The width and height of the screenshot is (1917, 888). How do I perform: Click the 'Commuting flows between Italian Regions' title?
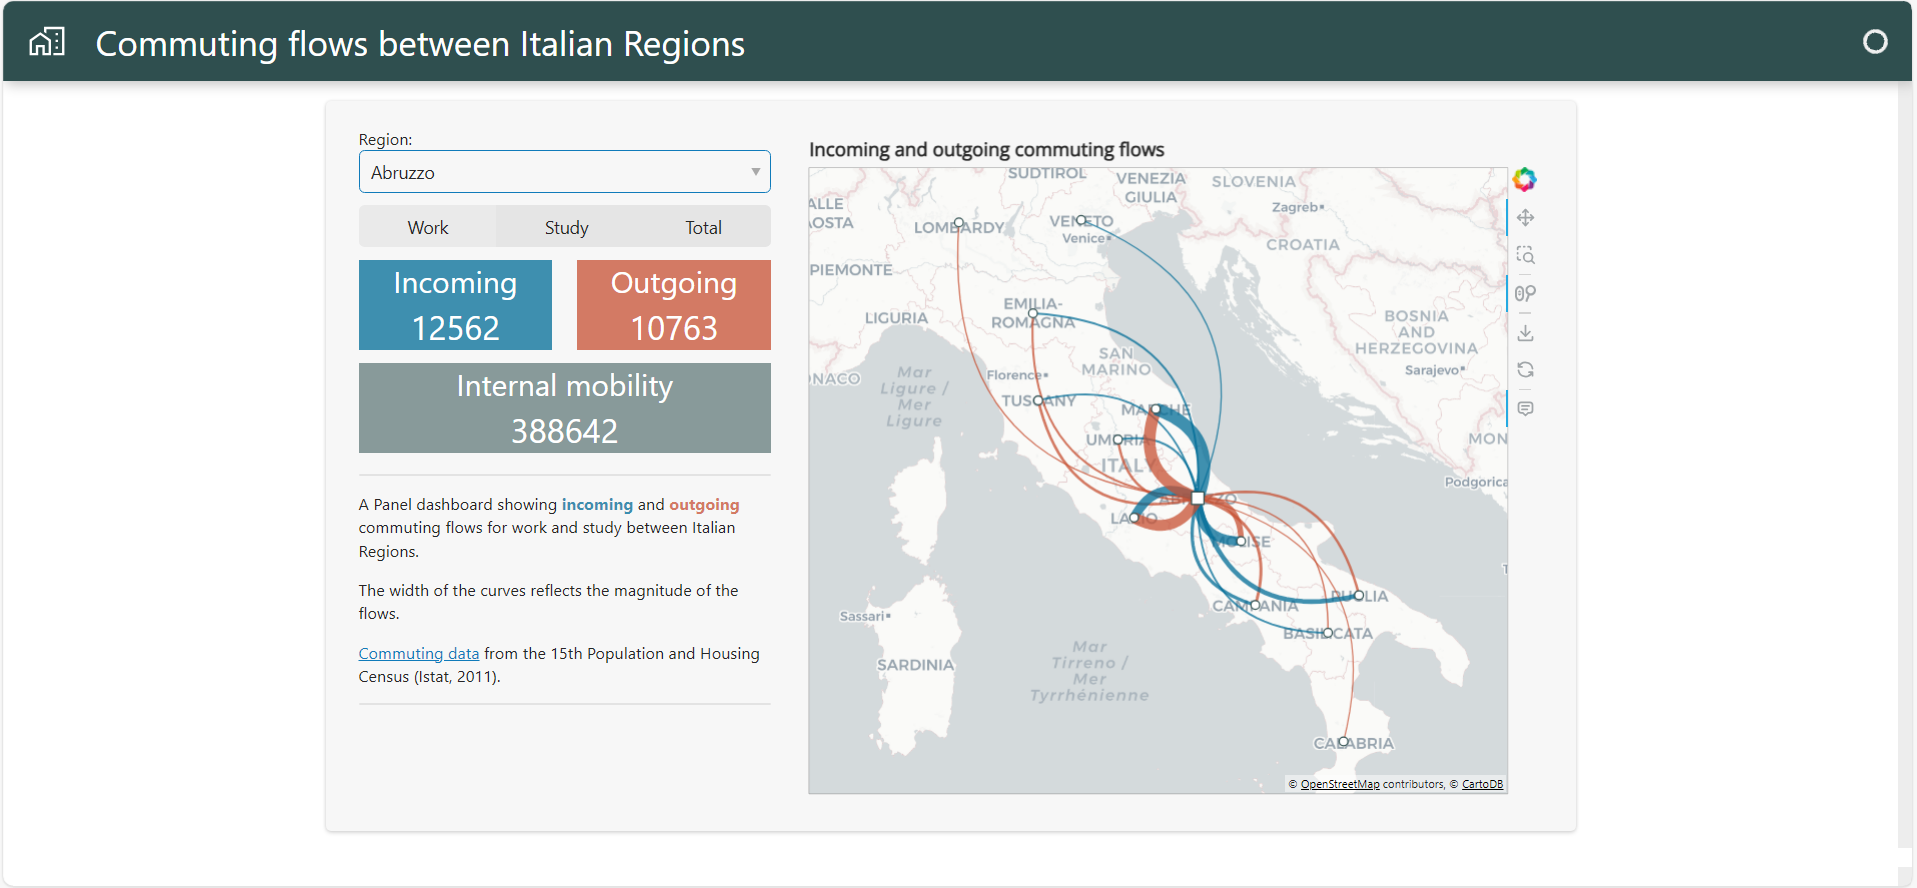tap(420, 44)
